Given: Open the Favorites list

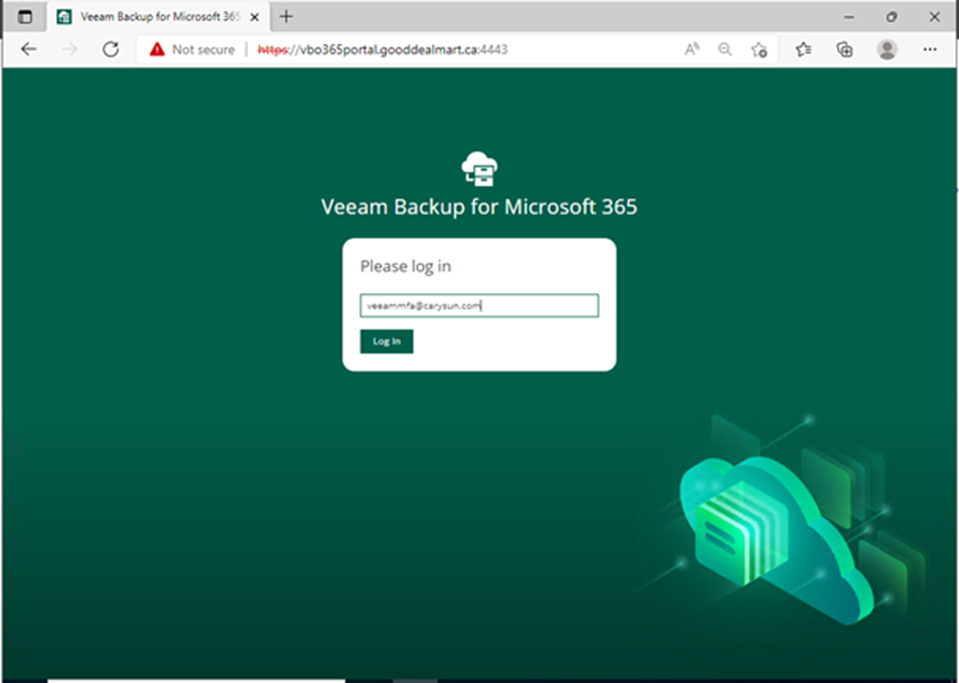Looking at the screenshot, I should pyautogui.click(x=804, y=50).
